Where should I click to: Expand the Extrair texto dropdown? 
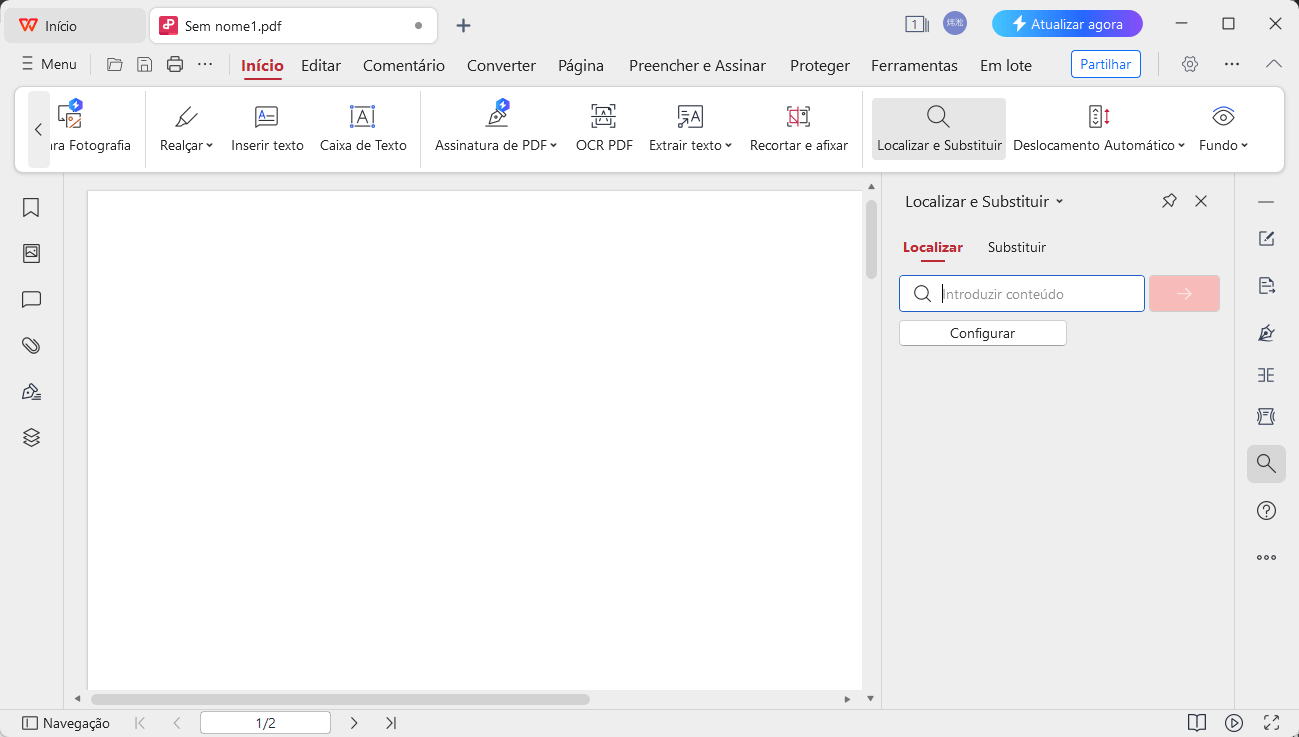pyautogui.click(x=729, y=146)
